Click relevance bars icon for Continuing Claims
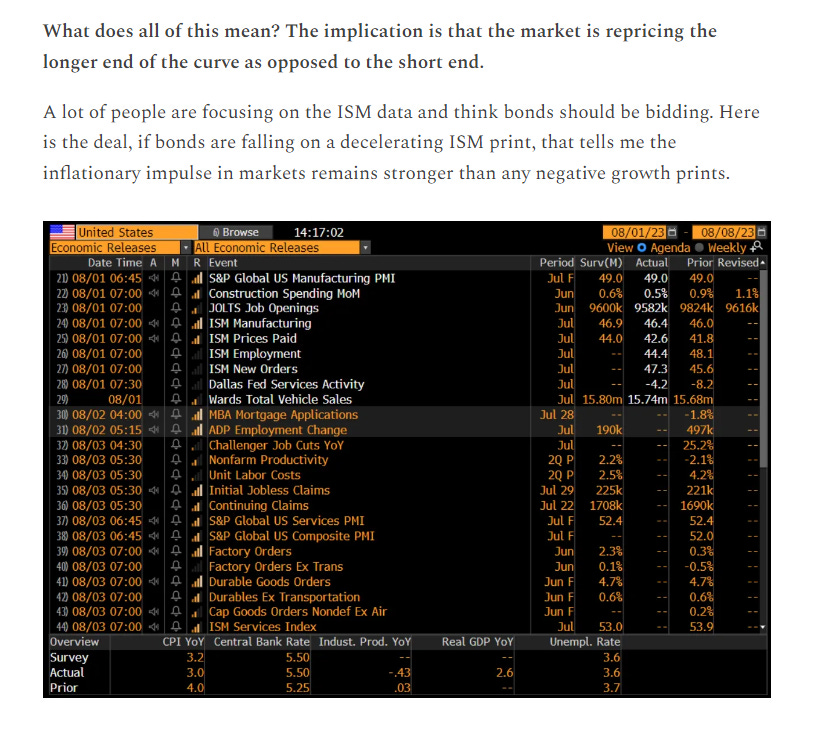Image resolution: width=834 pixels, height=731 pixels. (x=197, y=505)
